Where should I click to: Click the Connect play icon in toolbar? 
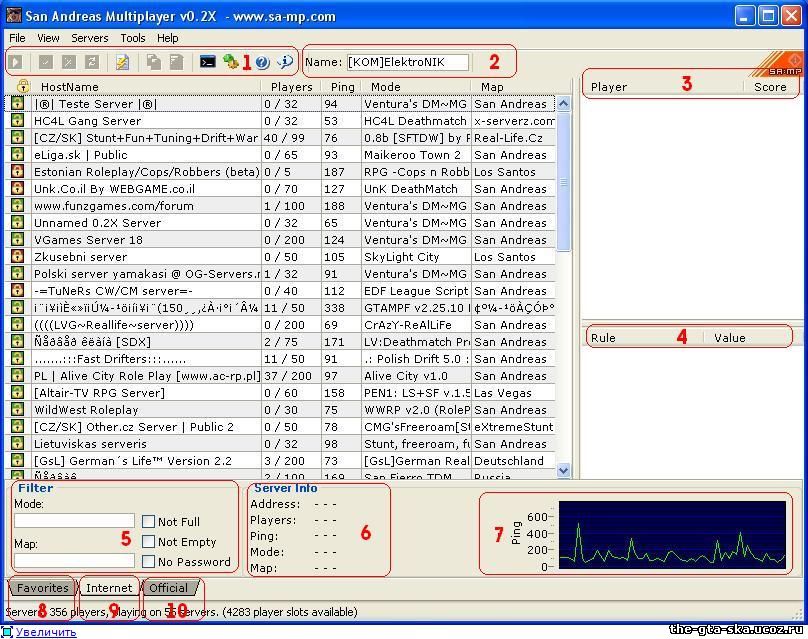pos(16,62)
